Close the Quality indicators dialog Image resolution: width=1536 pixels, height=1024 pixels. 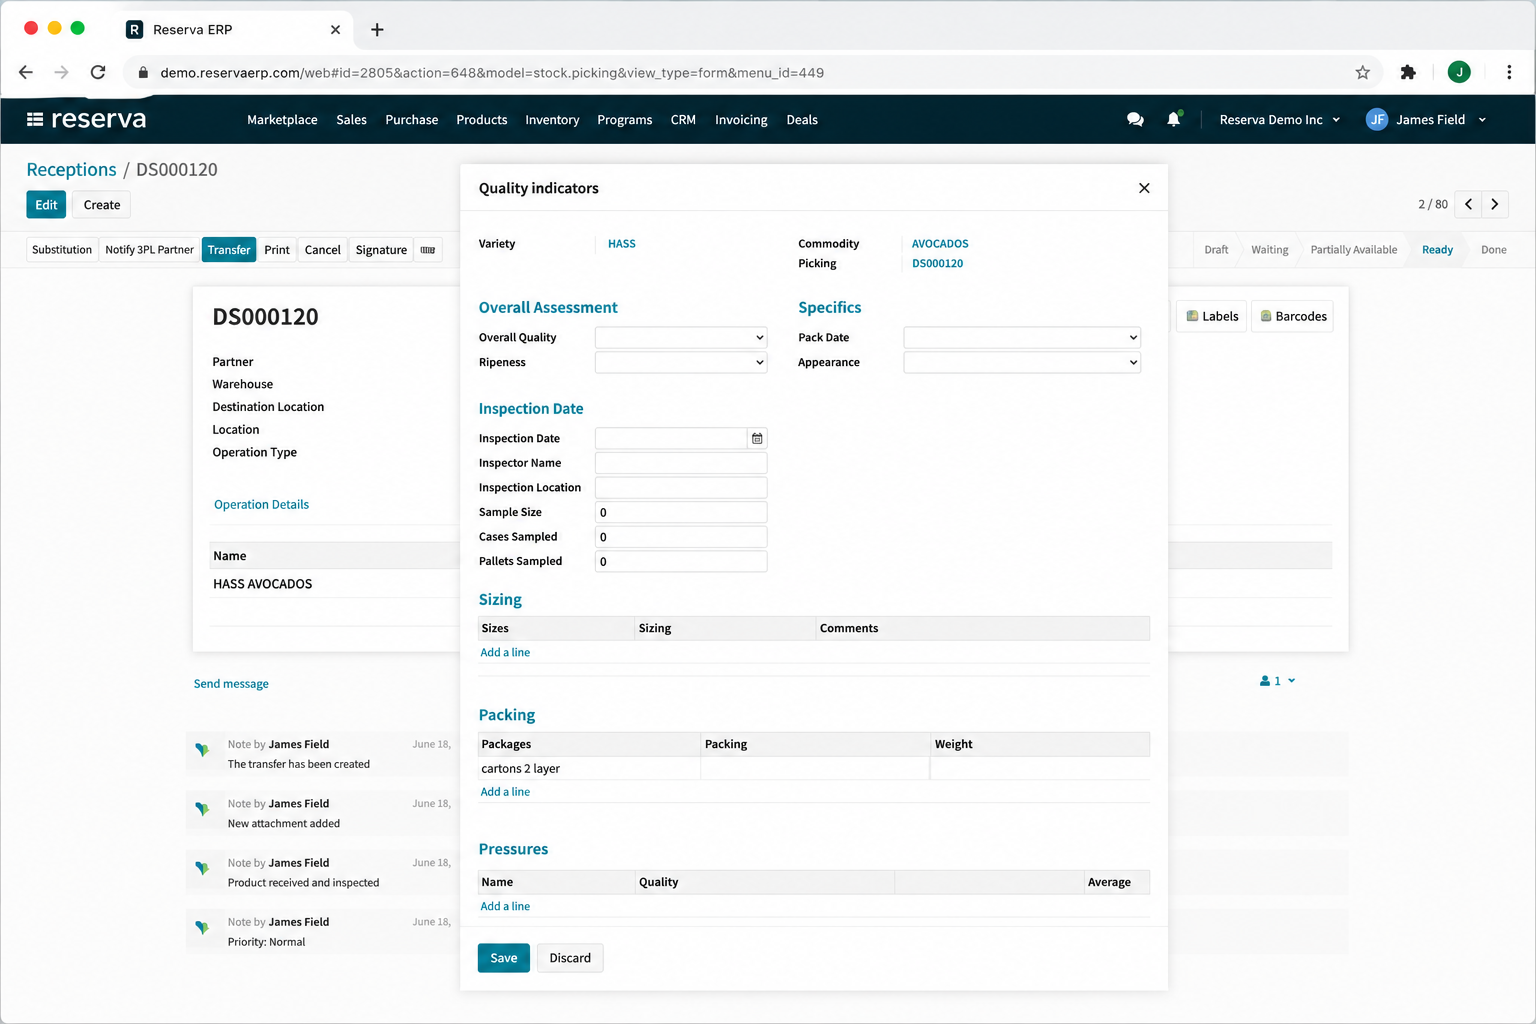(x=1144, y=188)
